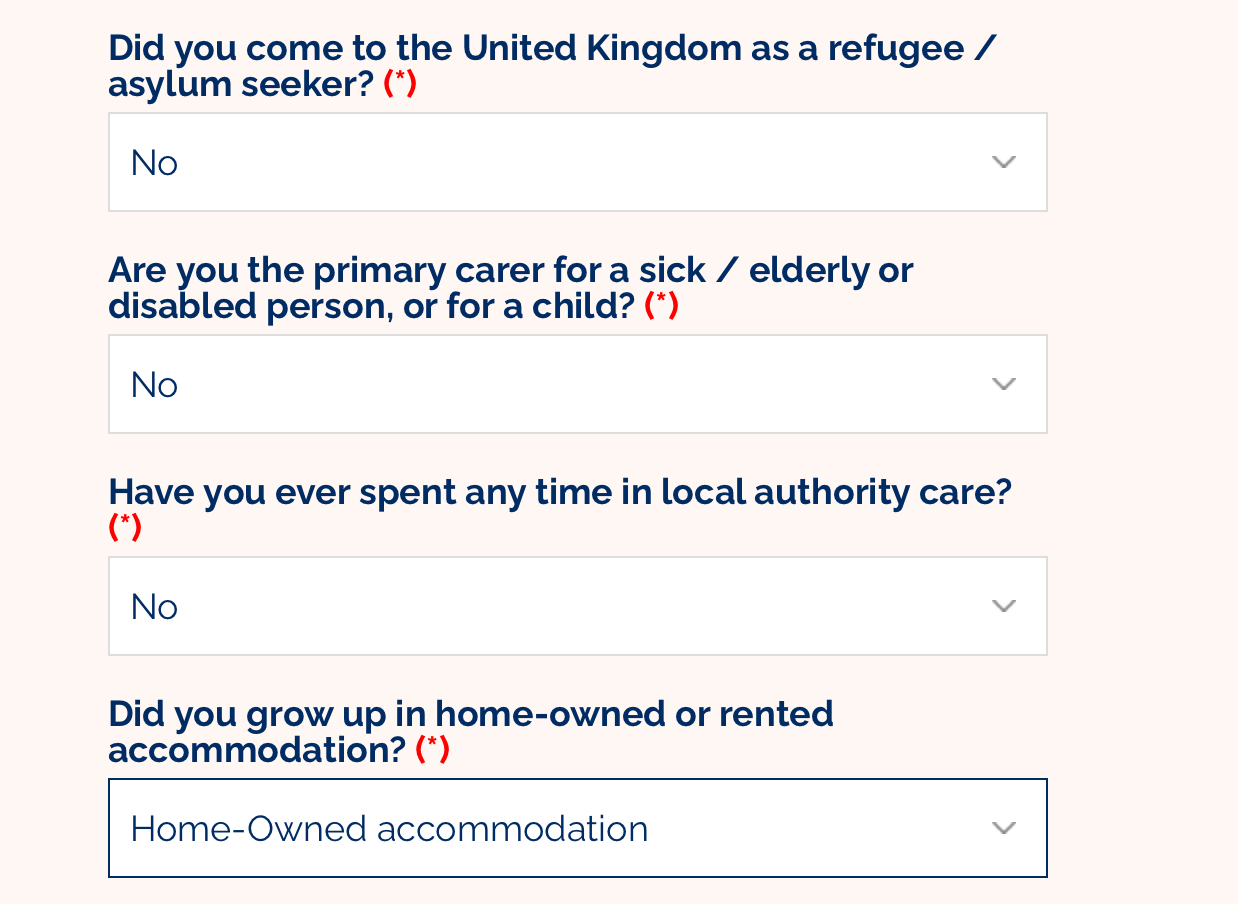This screenshot has height=904, width=1238.
Task: Click the chevron arrow in refugee question dropdown
Action: coord(1003,162)
